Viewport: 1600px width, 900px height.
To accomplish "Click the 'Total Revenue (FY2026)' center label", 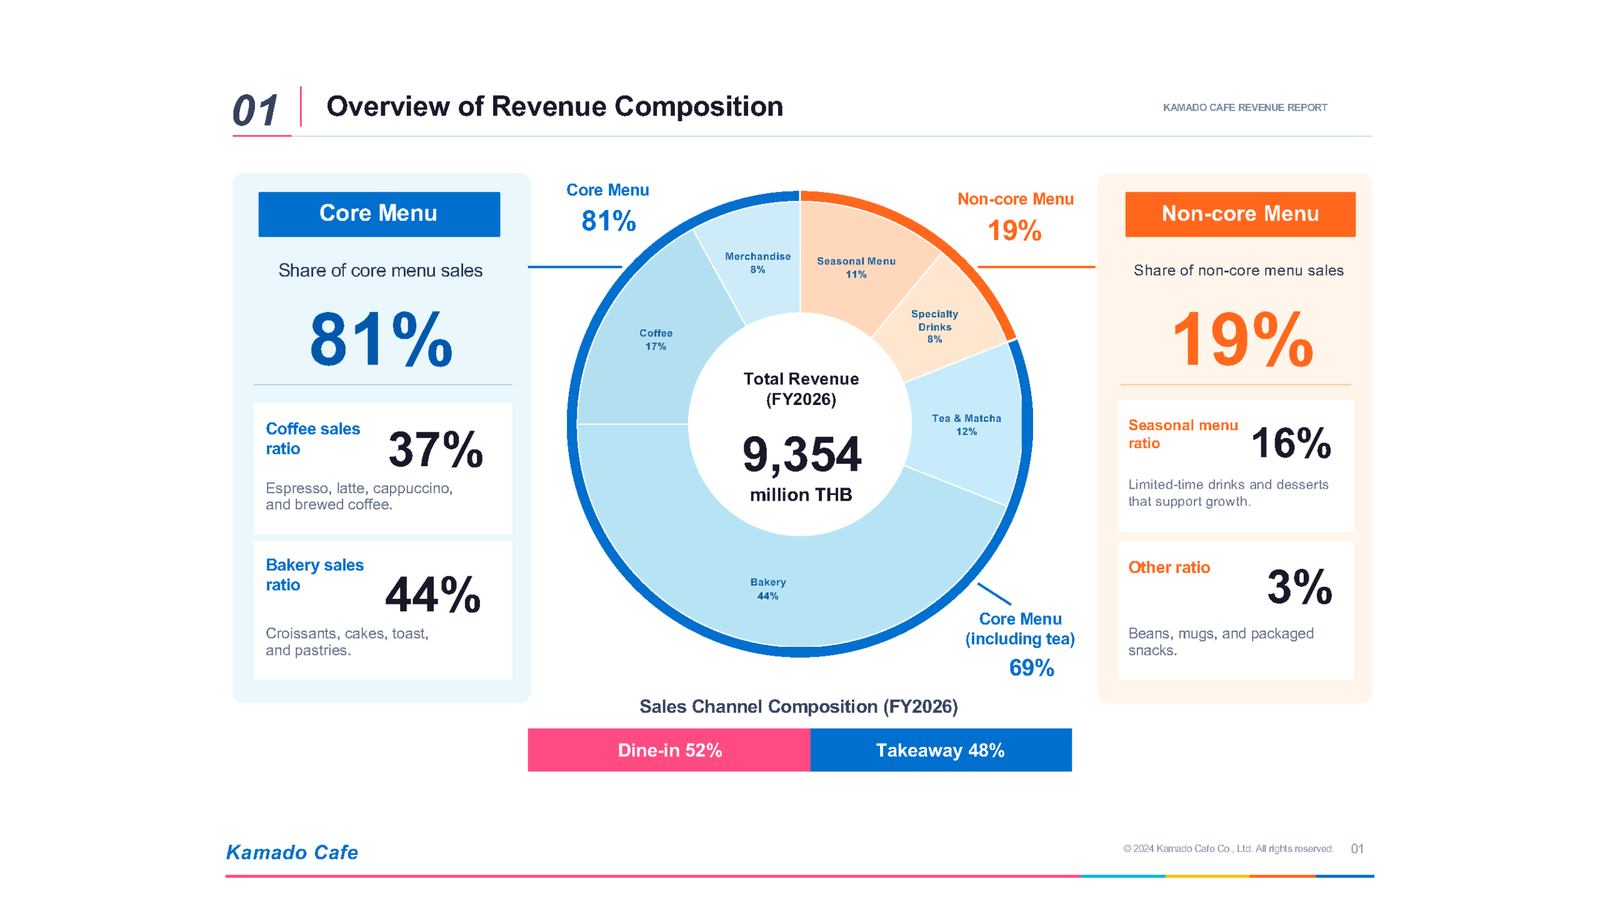I will pyautogui.click(x=801, y=389).
